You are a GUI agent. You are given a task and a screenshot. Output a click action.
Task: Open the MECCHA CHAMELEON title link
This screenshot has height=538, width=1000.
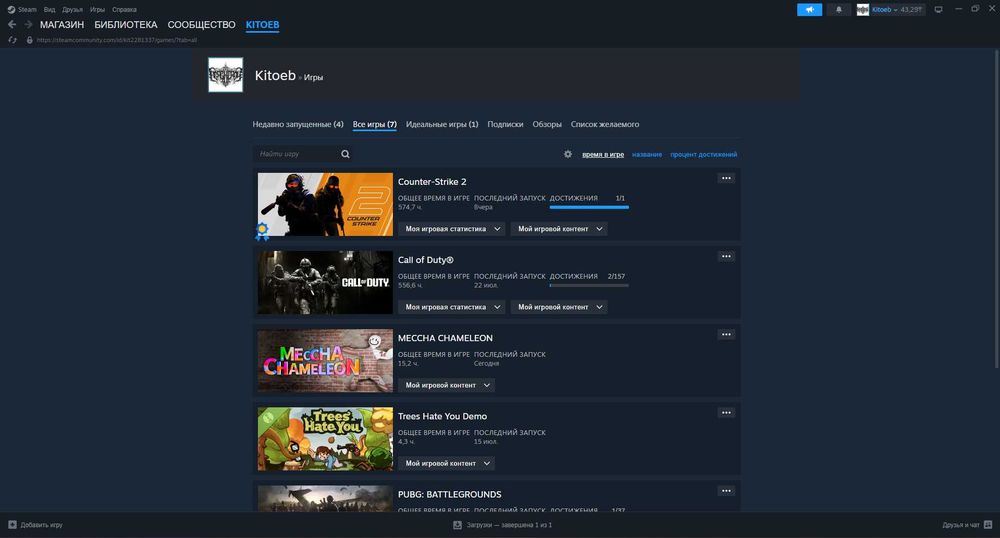445,338
